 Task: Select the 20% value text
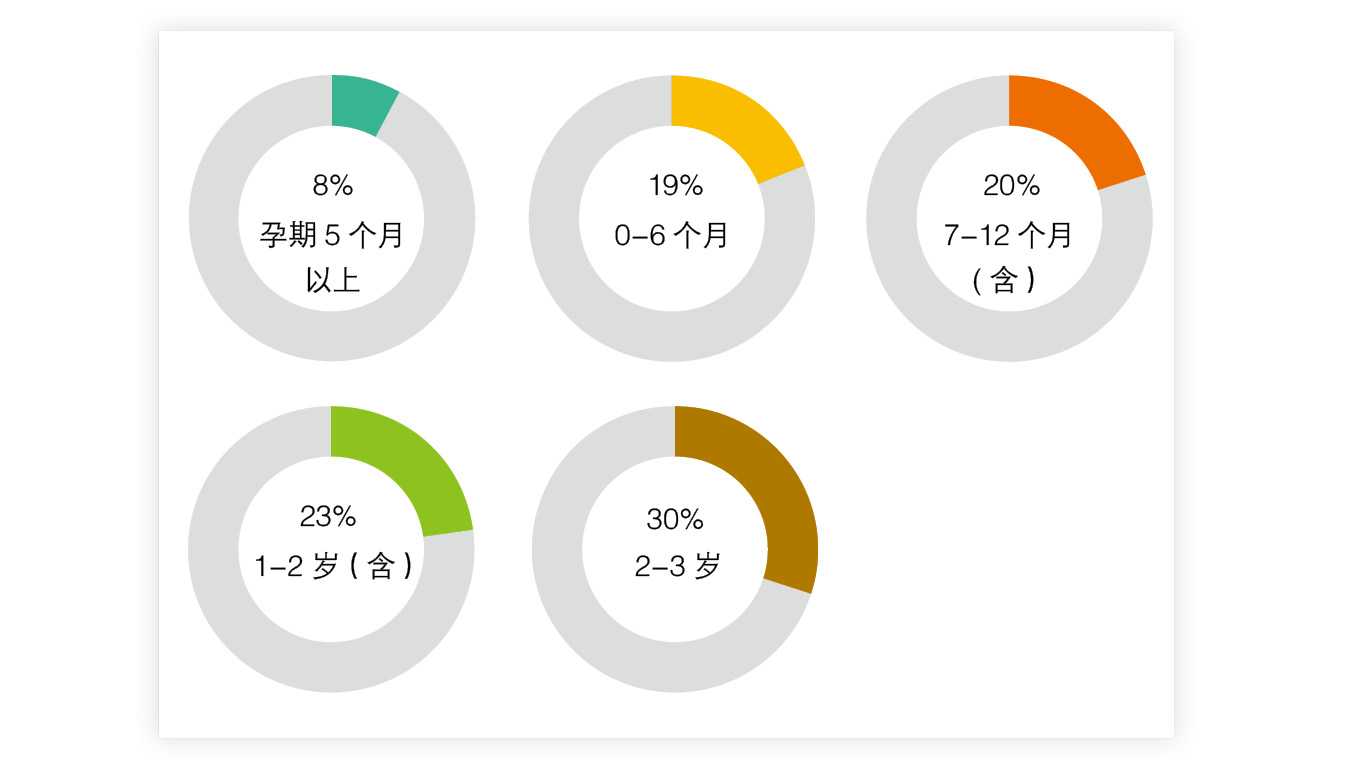pyautogui.click(x=1011, y=186)
